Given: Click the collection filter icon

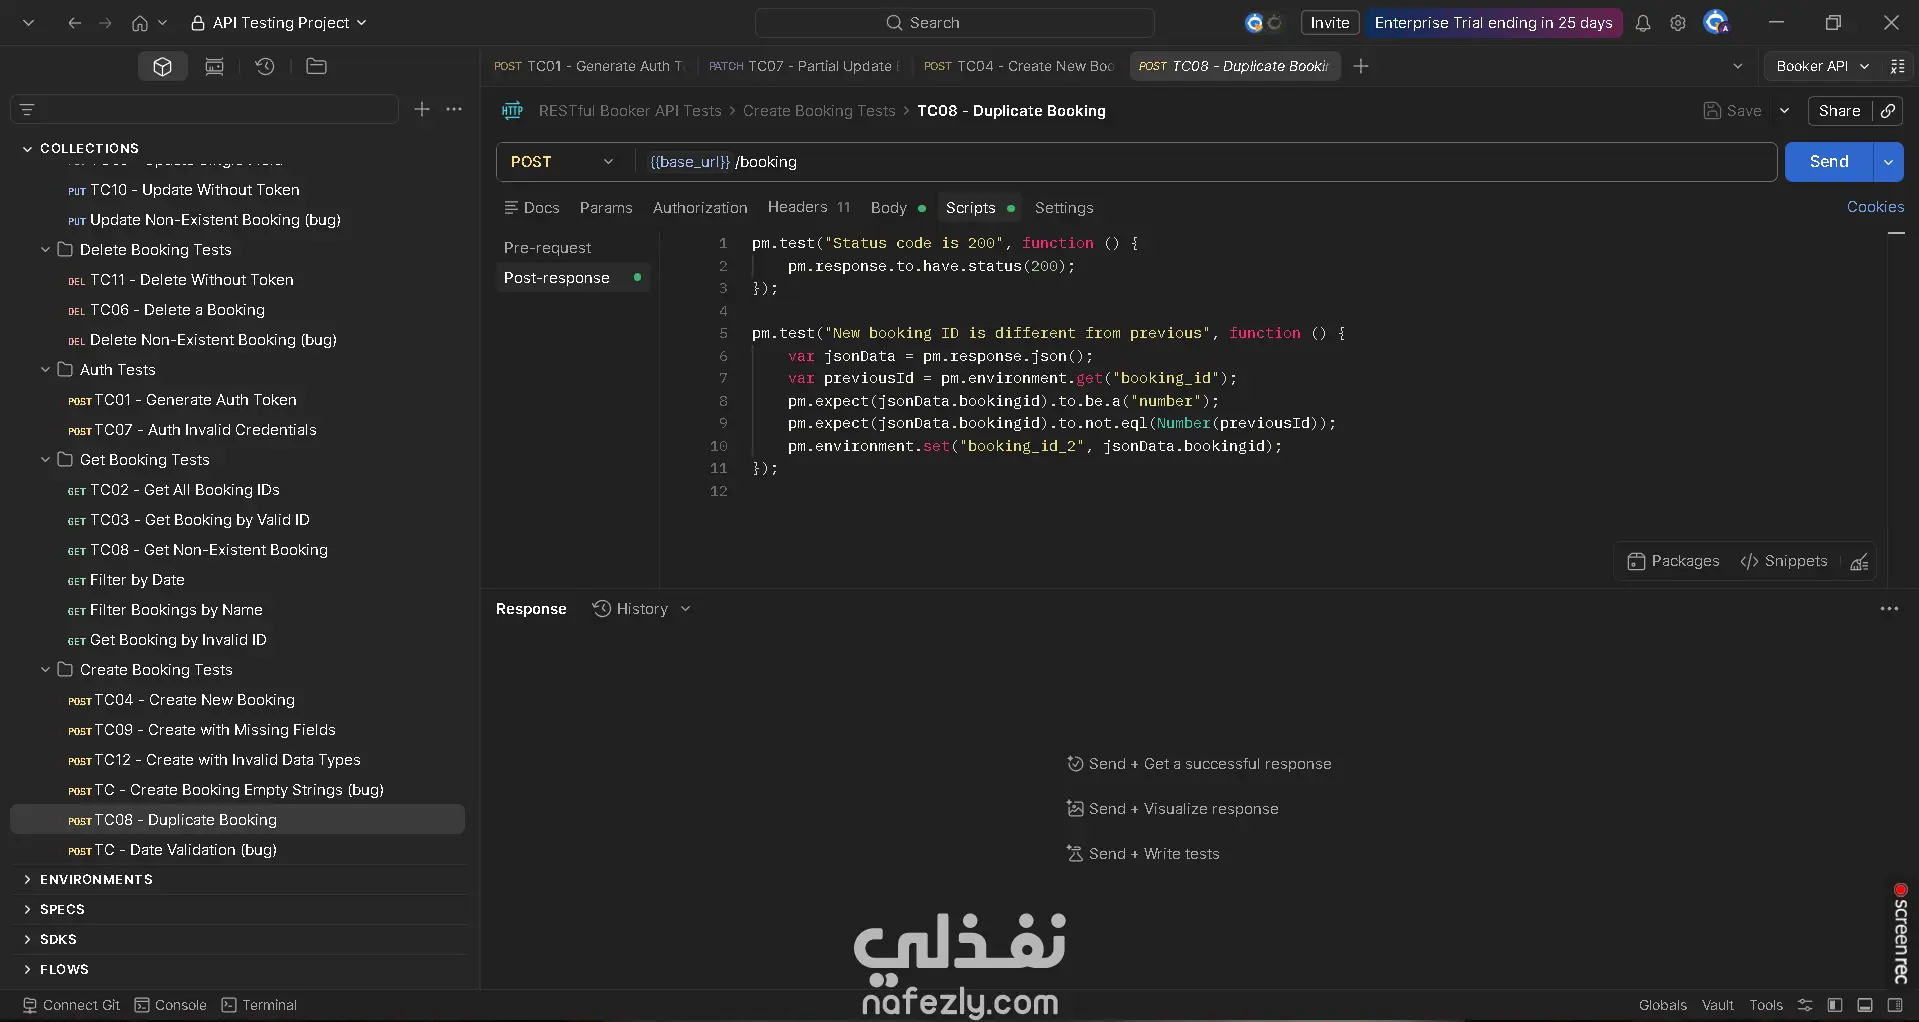Looking at the screenshot, I should pos(27,109).
